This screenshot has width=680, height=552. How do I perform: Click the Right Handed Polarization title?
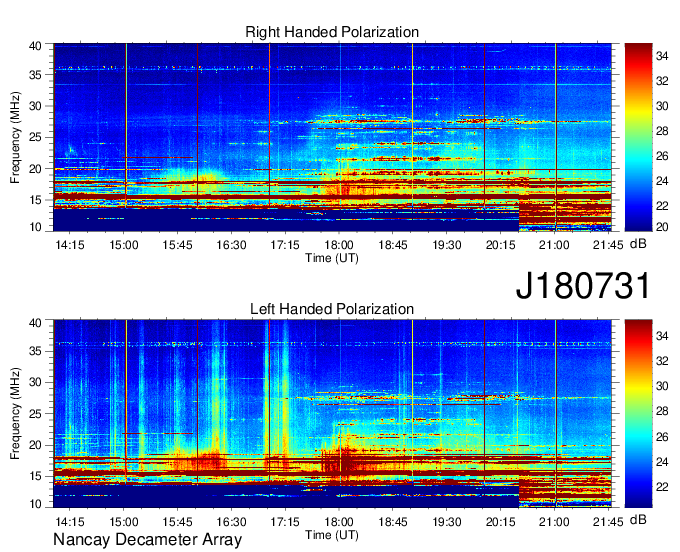click(x=332, y=32)
